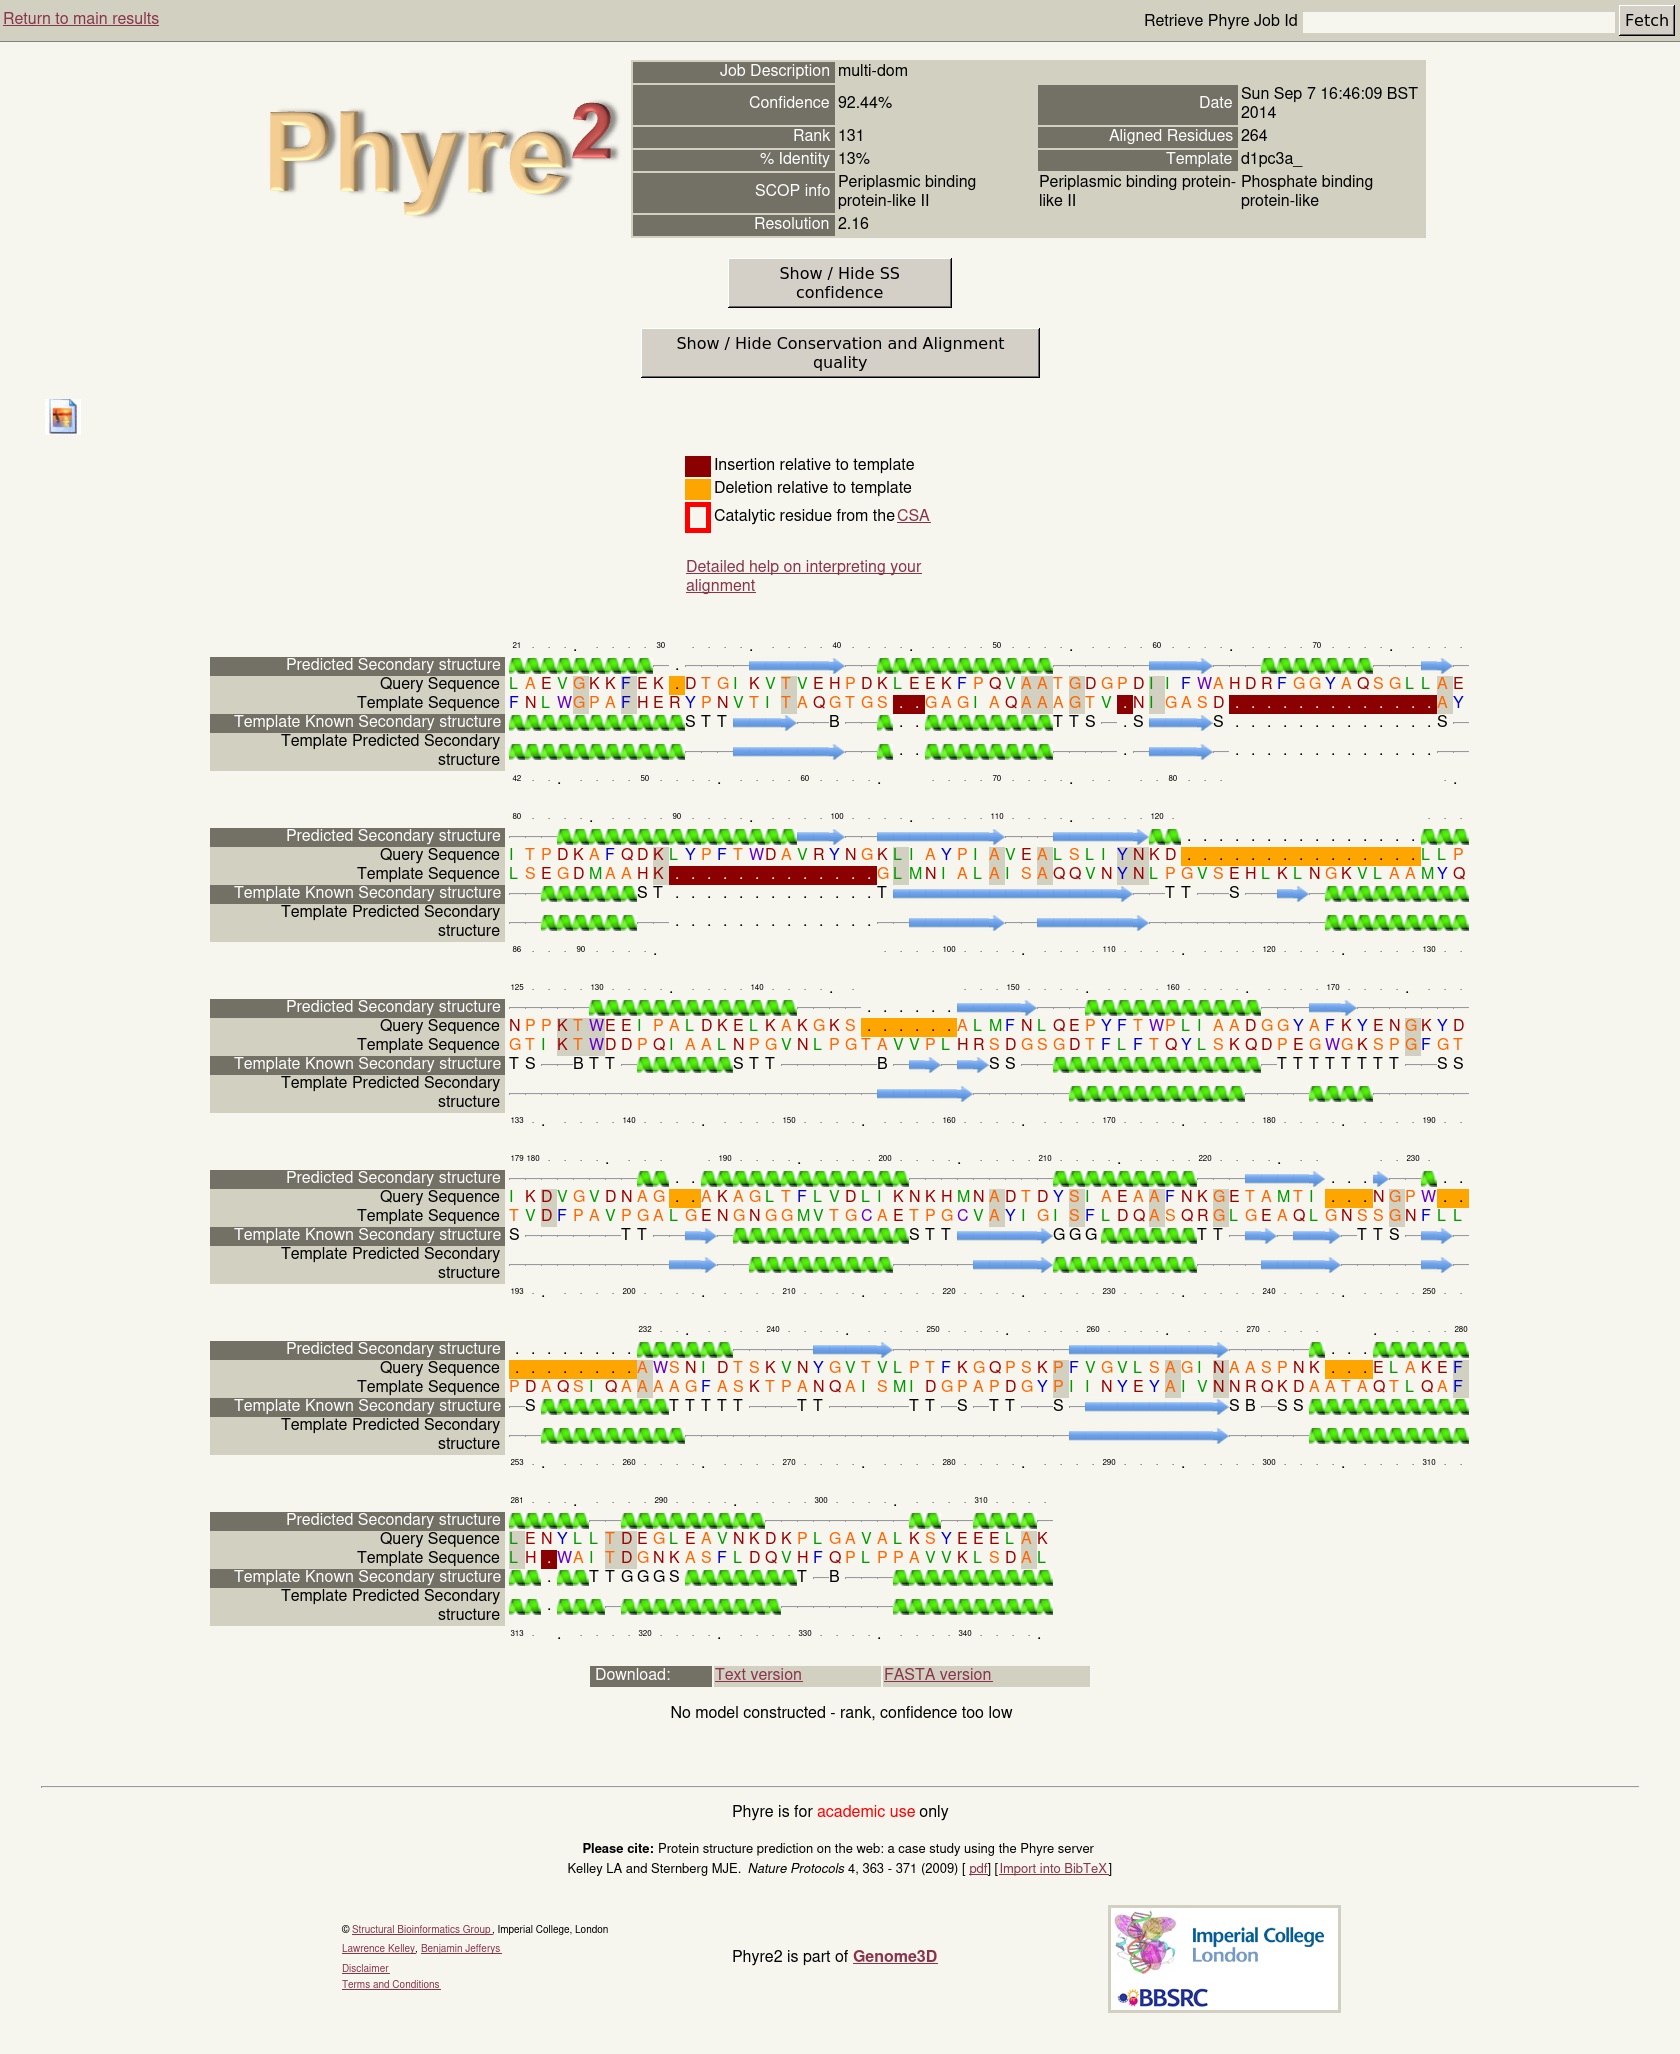The width and height of the screenshot is (1680, 2054).
Task: Toggle Show / Hide SS confidence
Action: click(x=839, y=283)
